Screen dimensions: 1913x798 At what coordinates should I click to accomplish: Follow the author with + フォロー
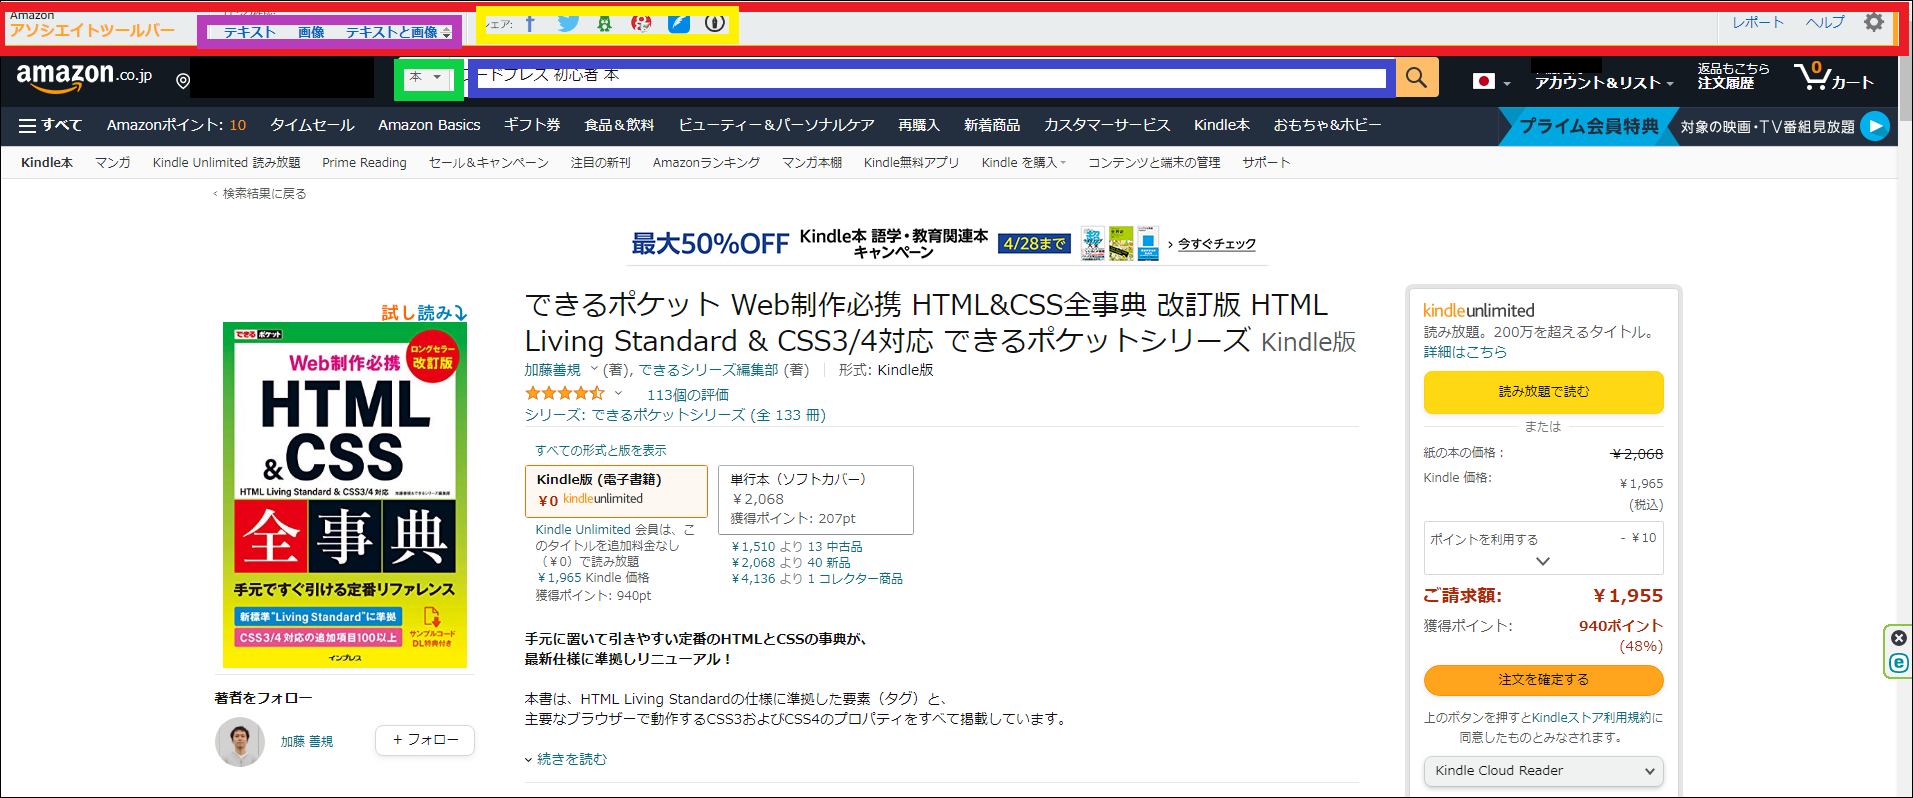(x=425, y=740)
